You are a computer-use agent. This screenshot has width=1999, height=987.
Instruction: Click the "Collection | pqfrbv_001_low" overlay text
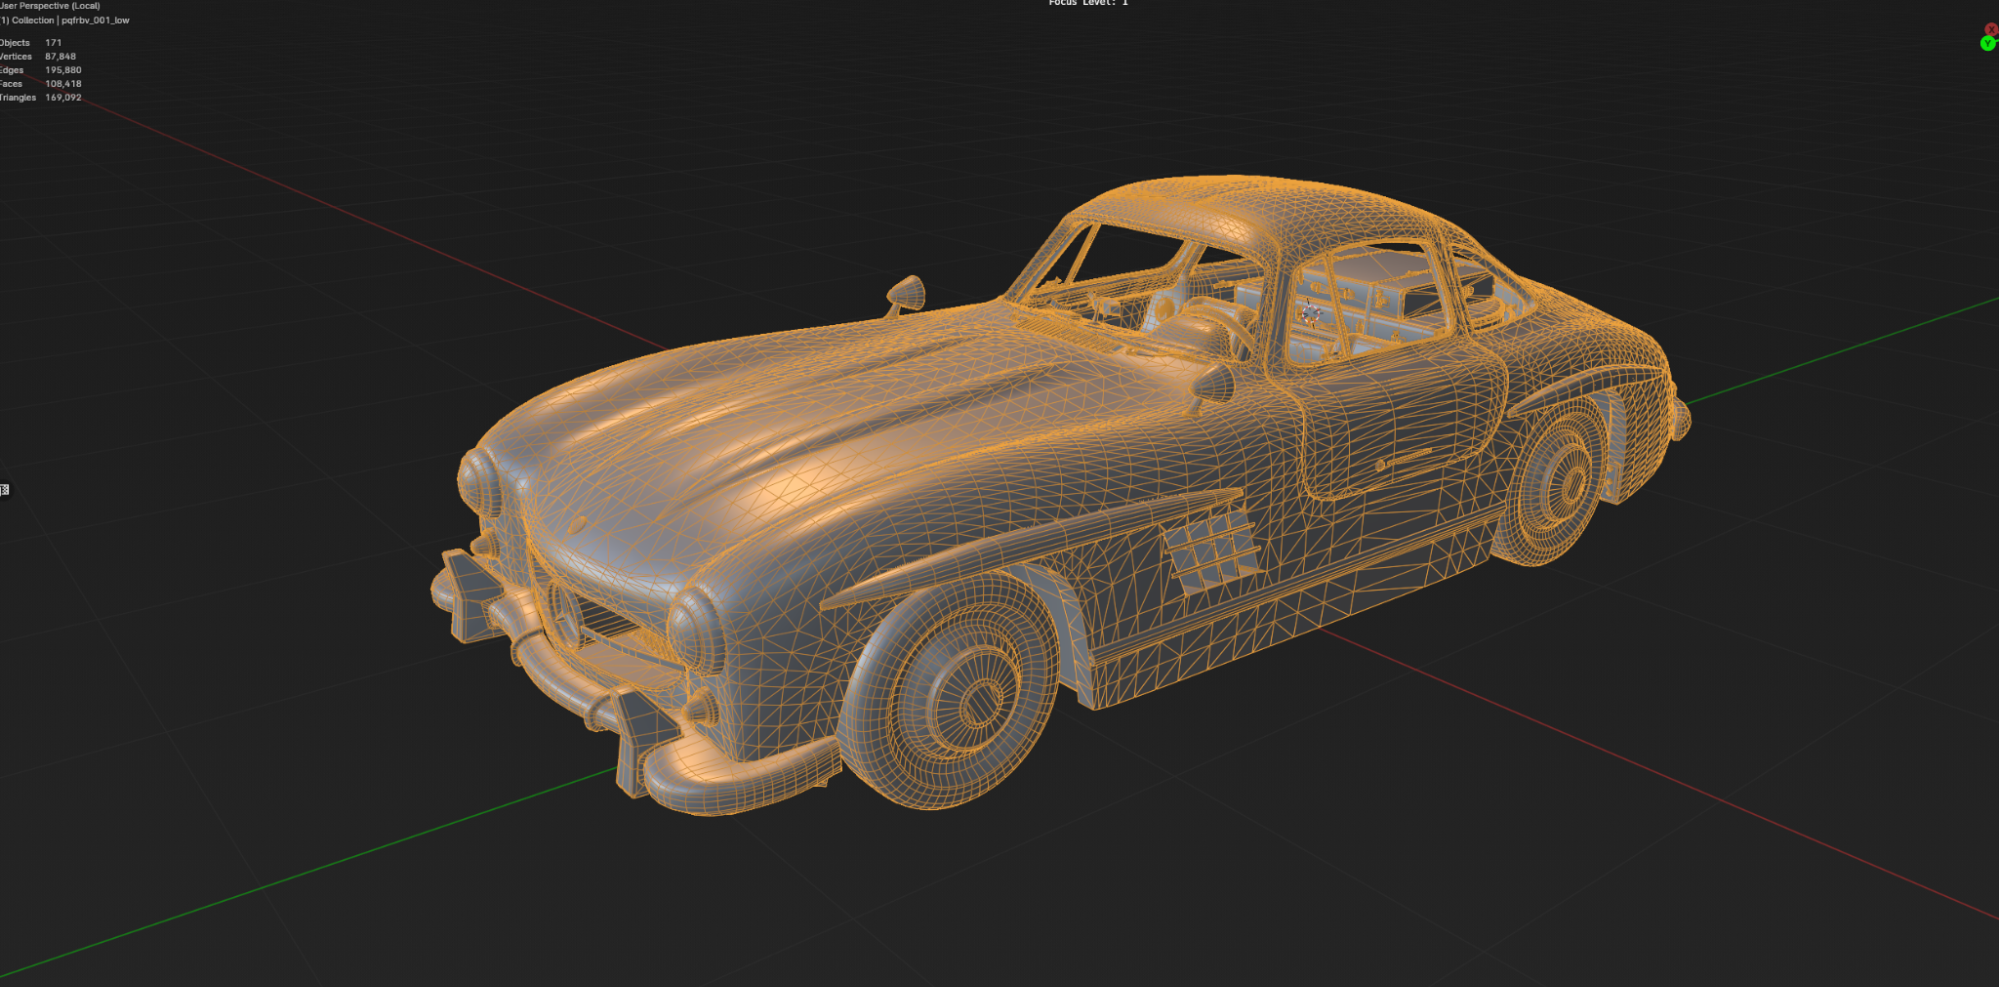(69, 20)
